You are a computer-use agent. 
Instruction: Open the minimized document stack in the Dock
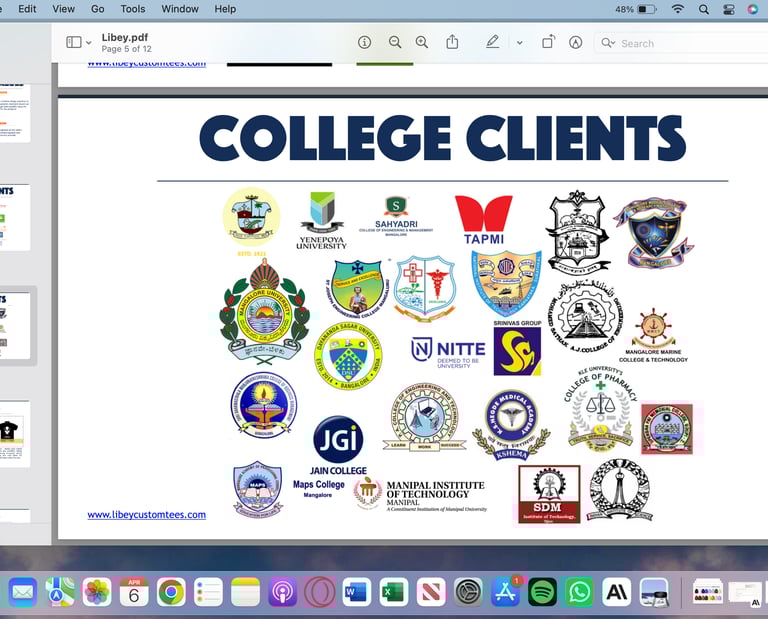click(x=707, y=592)
